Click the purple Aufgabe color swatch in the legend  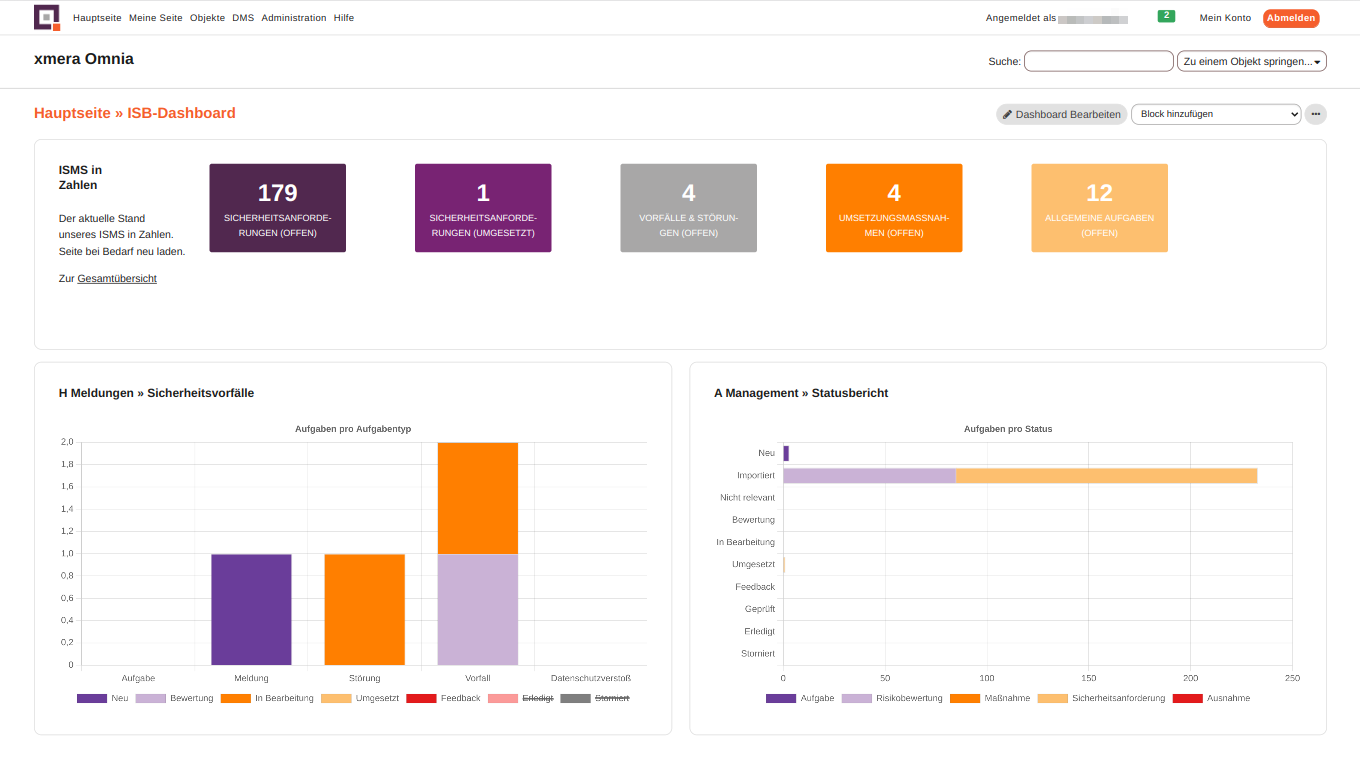click(x=780, y=698)
